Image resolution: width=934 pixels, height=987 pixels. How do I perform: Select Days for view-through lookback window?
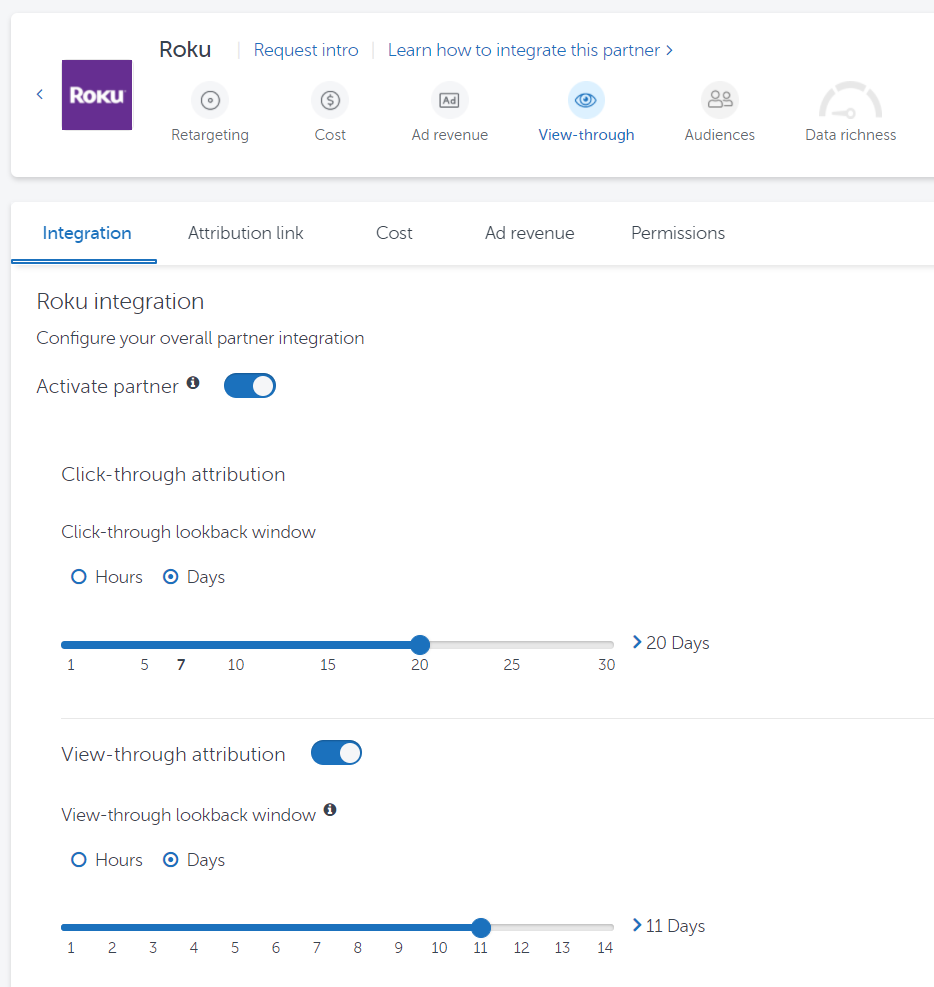[171, 860]
